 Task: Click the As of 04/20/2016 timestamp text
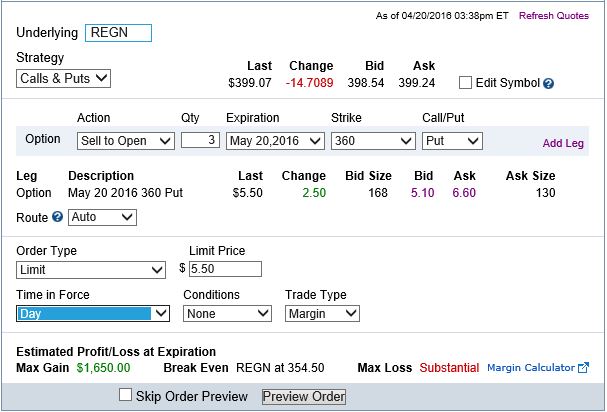[442, 16]
